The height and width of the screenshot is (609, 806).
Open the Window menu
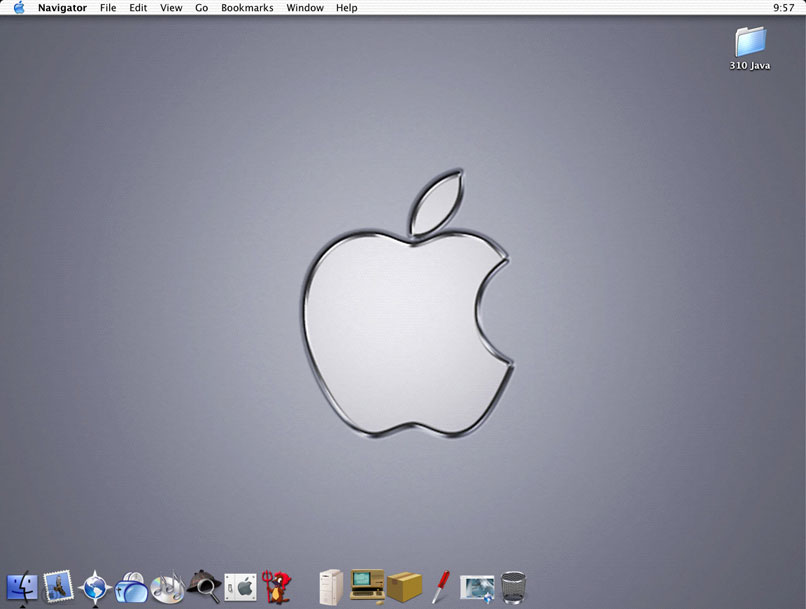[305, 8]
